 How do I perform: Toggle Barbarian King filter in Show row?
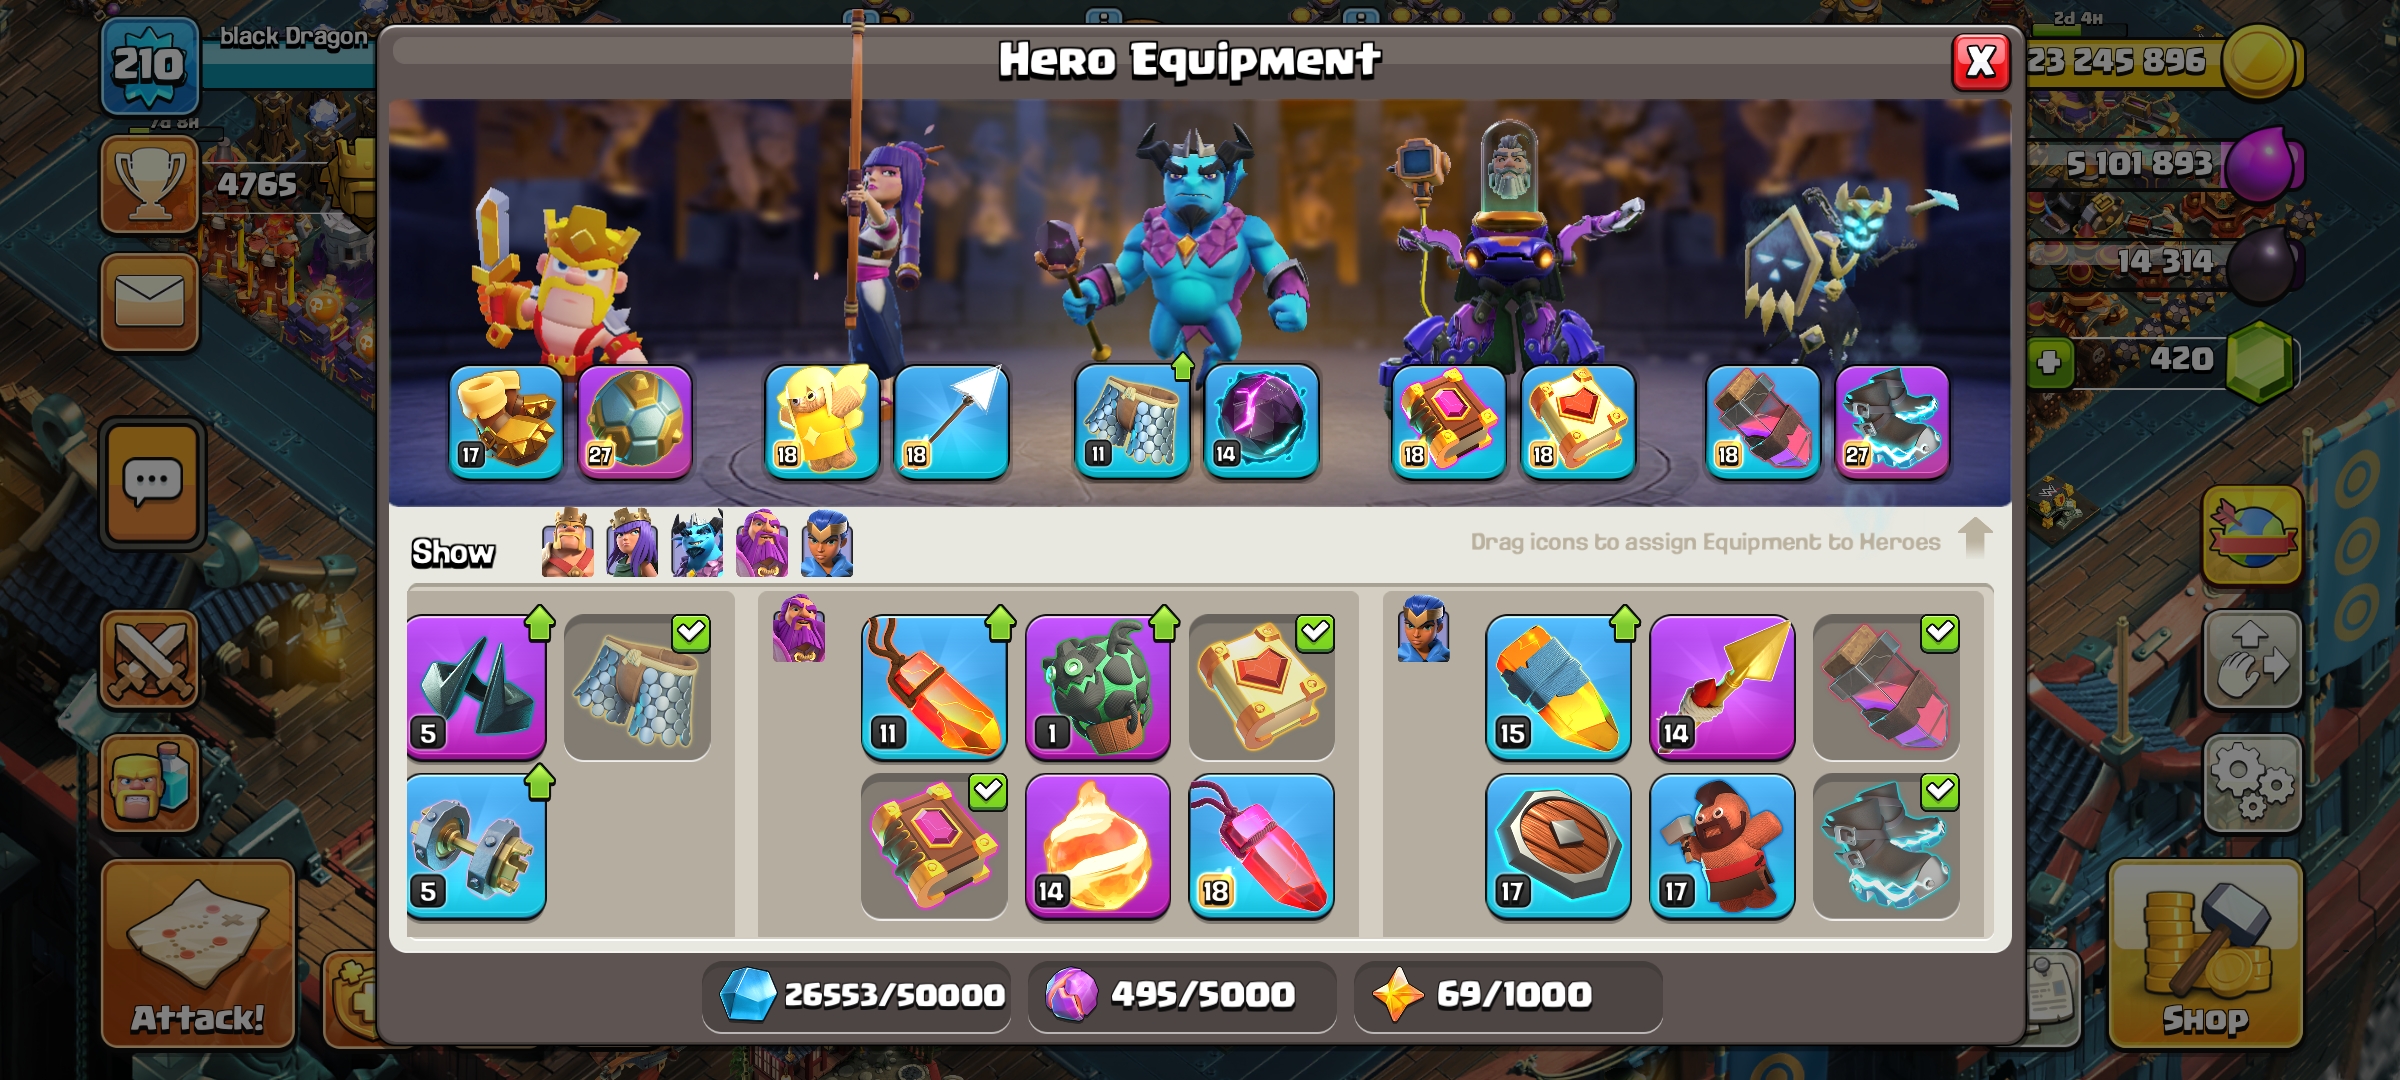(567, 544)
